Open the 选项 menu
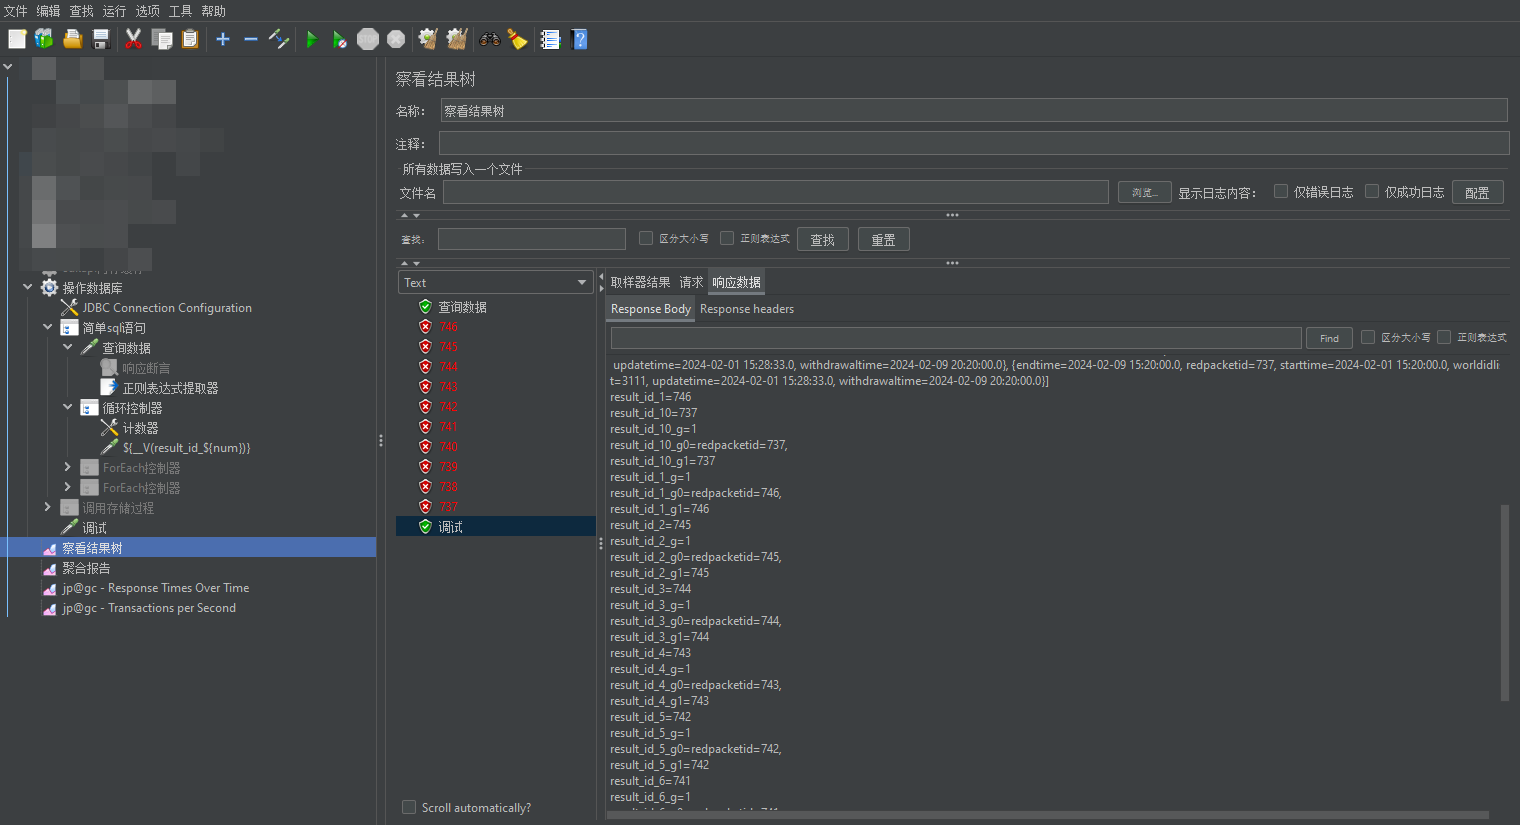 pos(147,11)
